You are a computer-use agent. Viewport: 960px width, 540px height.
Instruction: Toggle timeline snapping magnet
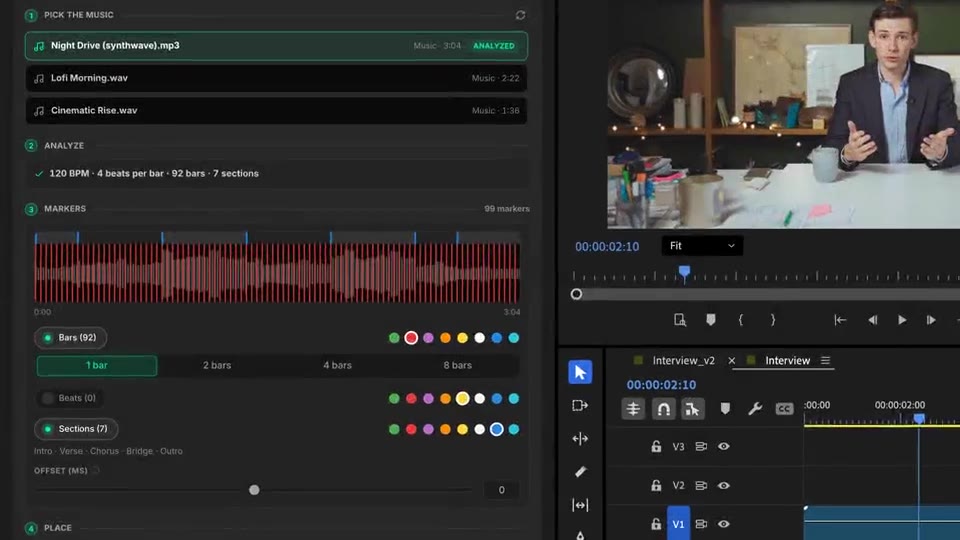click(x=663, y=409)
